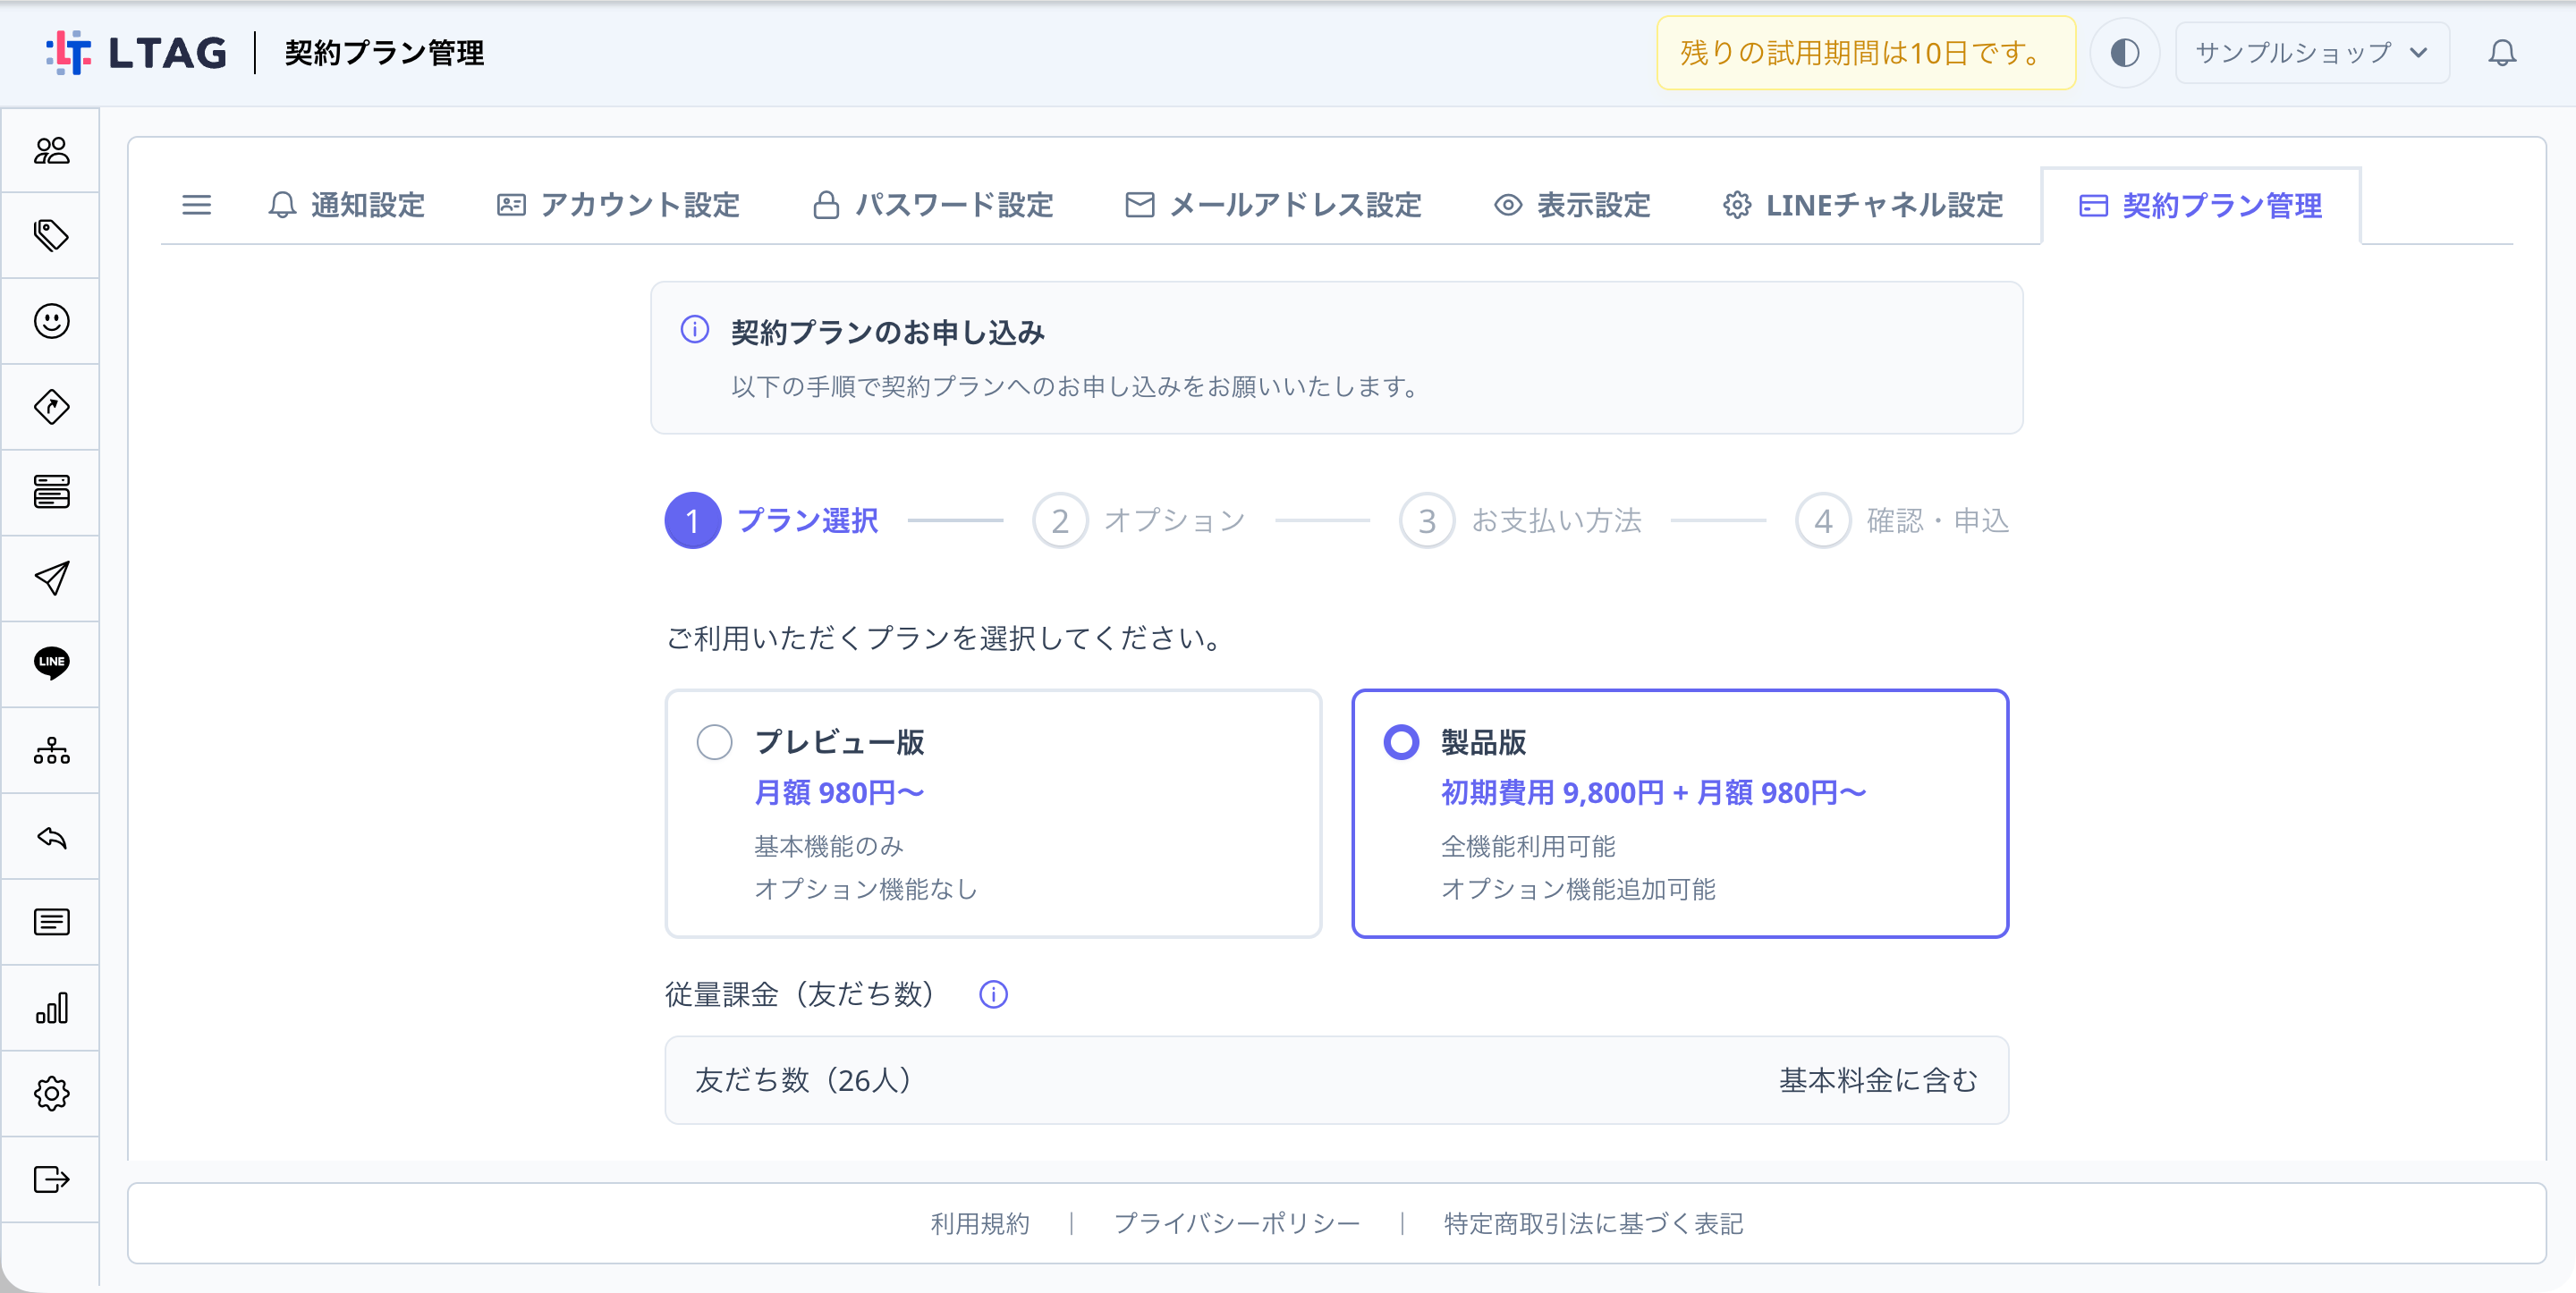Switch to the LINEチャネル設定 tab

pos(1863,205)
